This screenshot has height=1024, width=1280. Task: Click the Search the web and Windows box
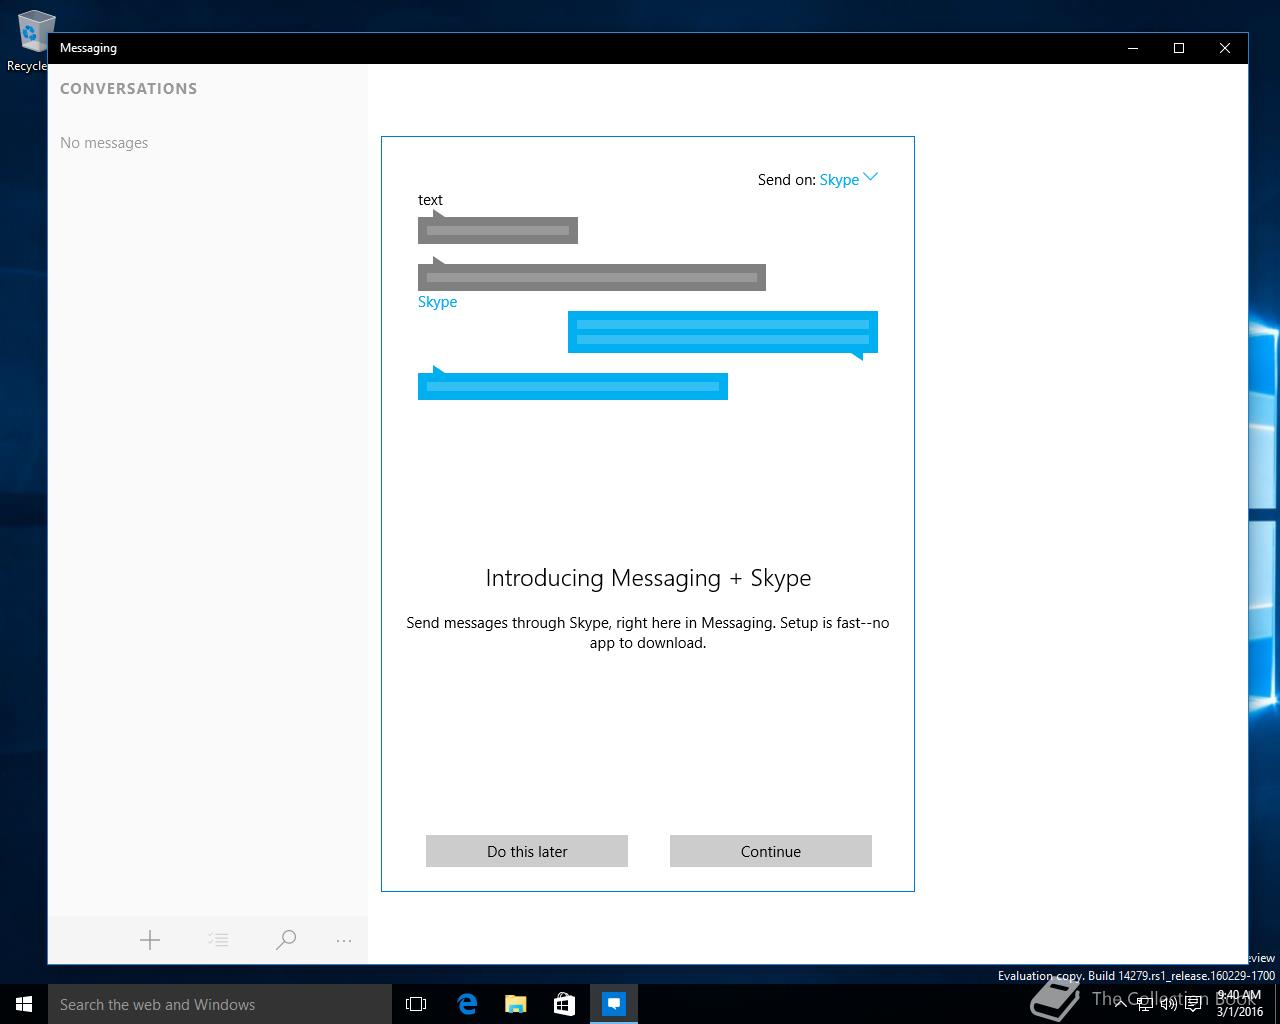pyautogui.click(x=220, y=1004)
